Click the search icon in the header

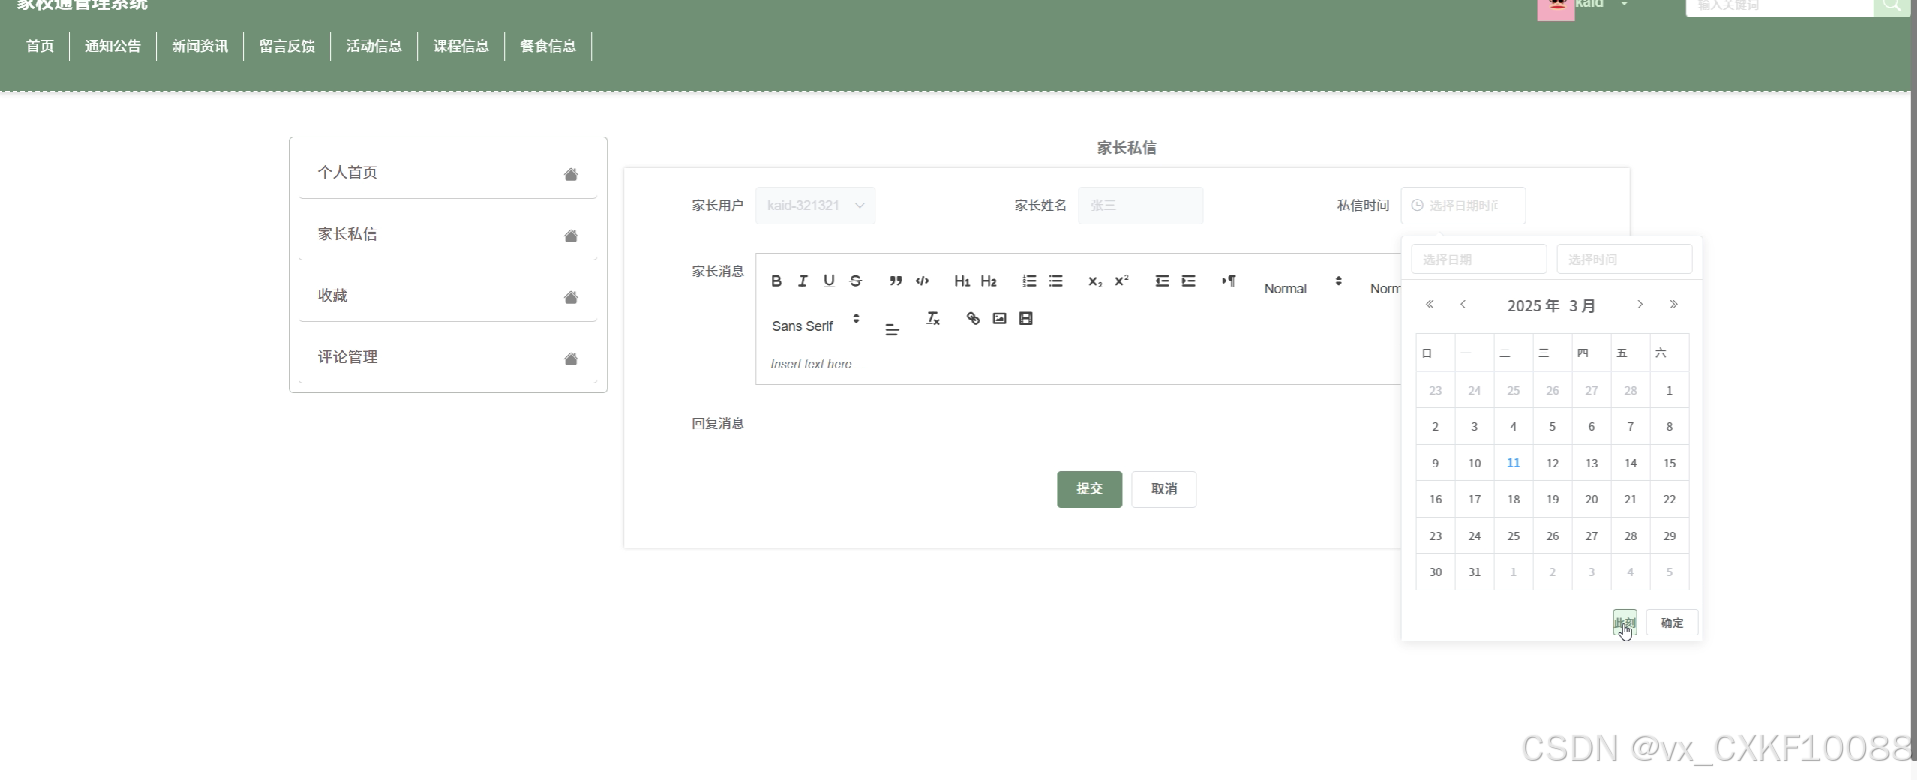click(x=1892, y=6)
